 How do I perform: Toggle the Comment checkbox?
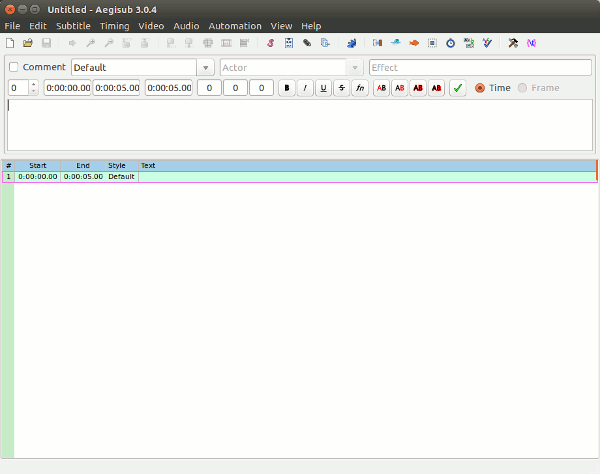point(13,67)
